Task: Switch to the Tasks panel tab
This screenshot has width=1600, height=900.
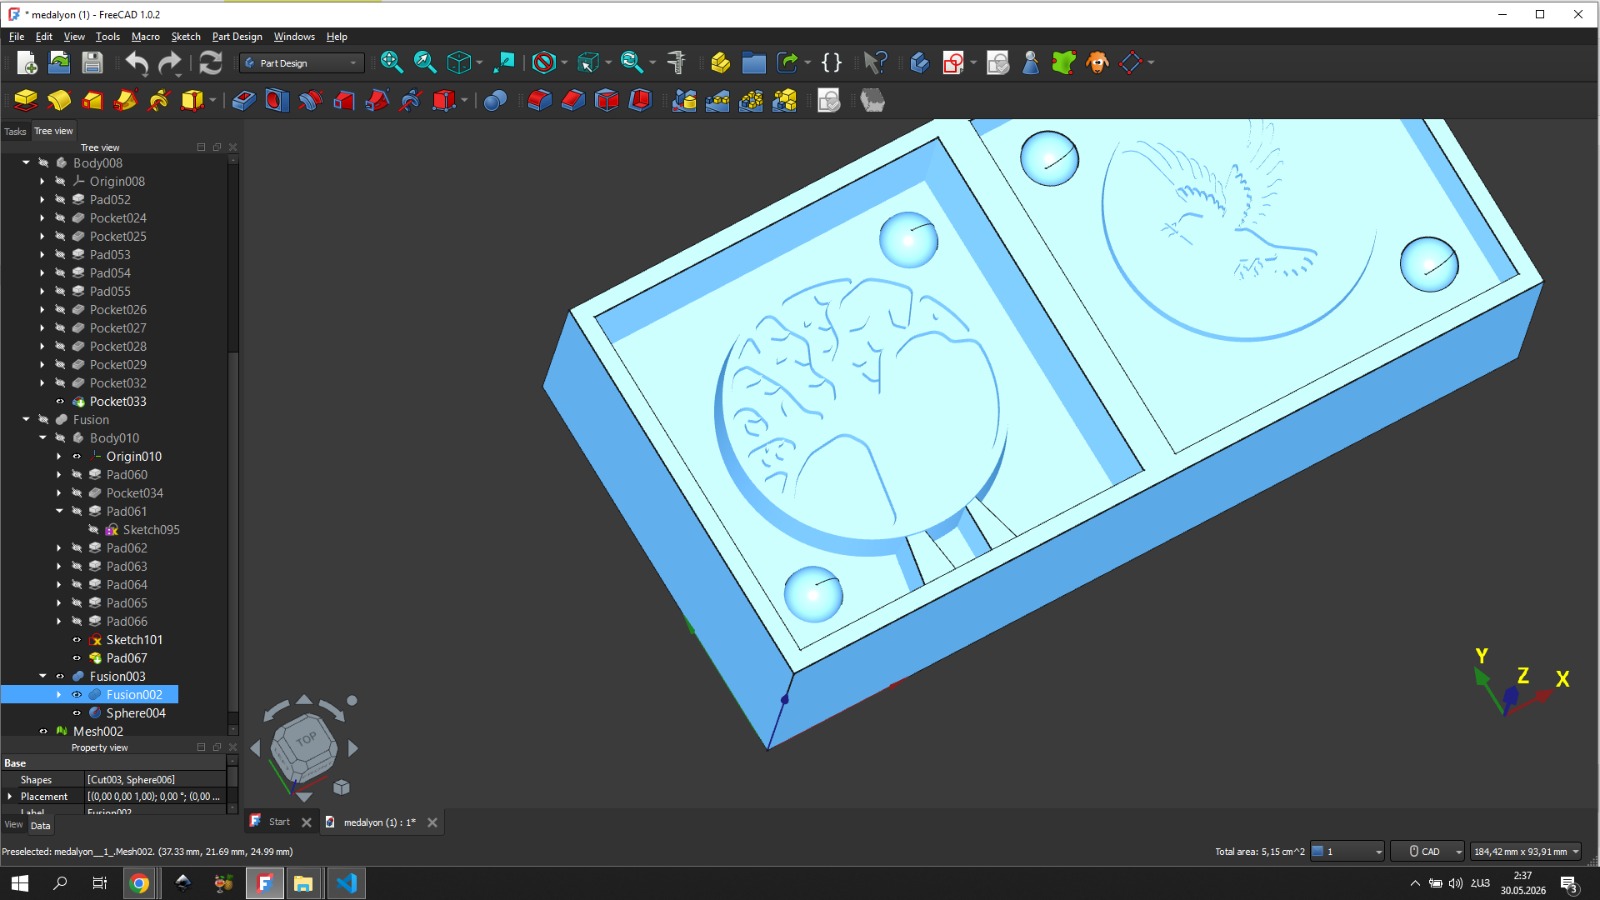Action: coord(15,131)
